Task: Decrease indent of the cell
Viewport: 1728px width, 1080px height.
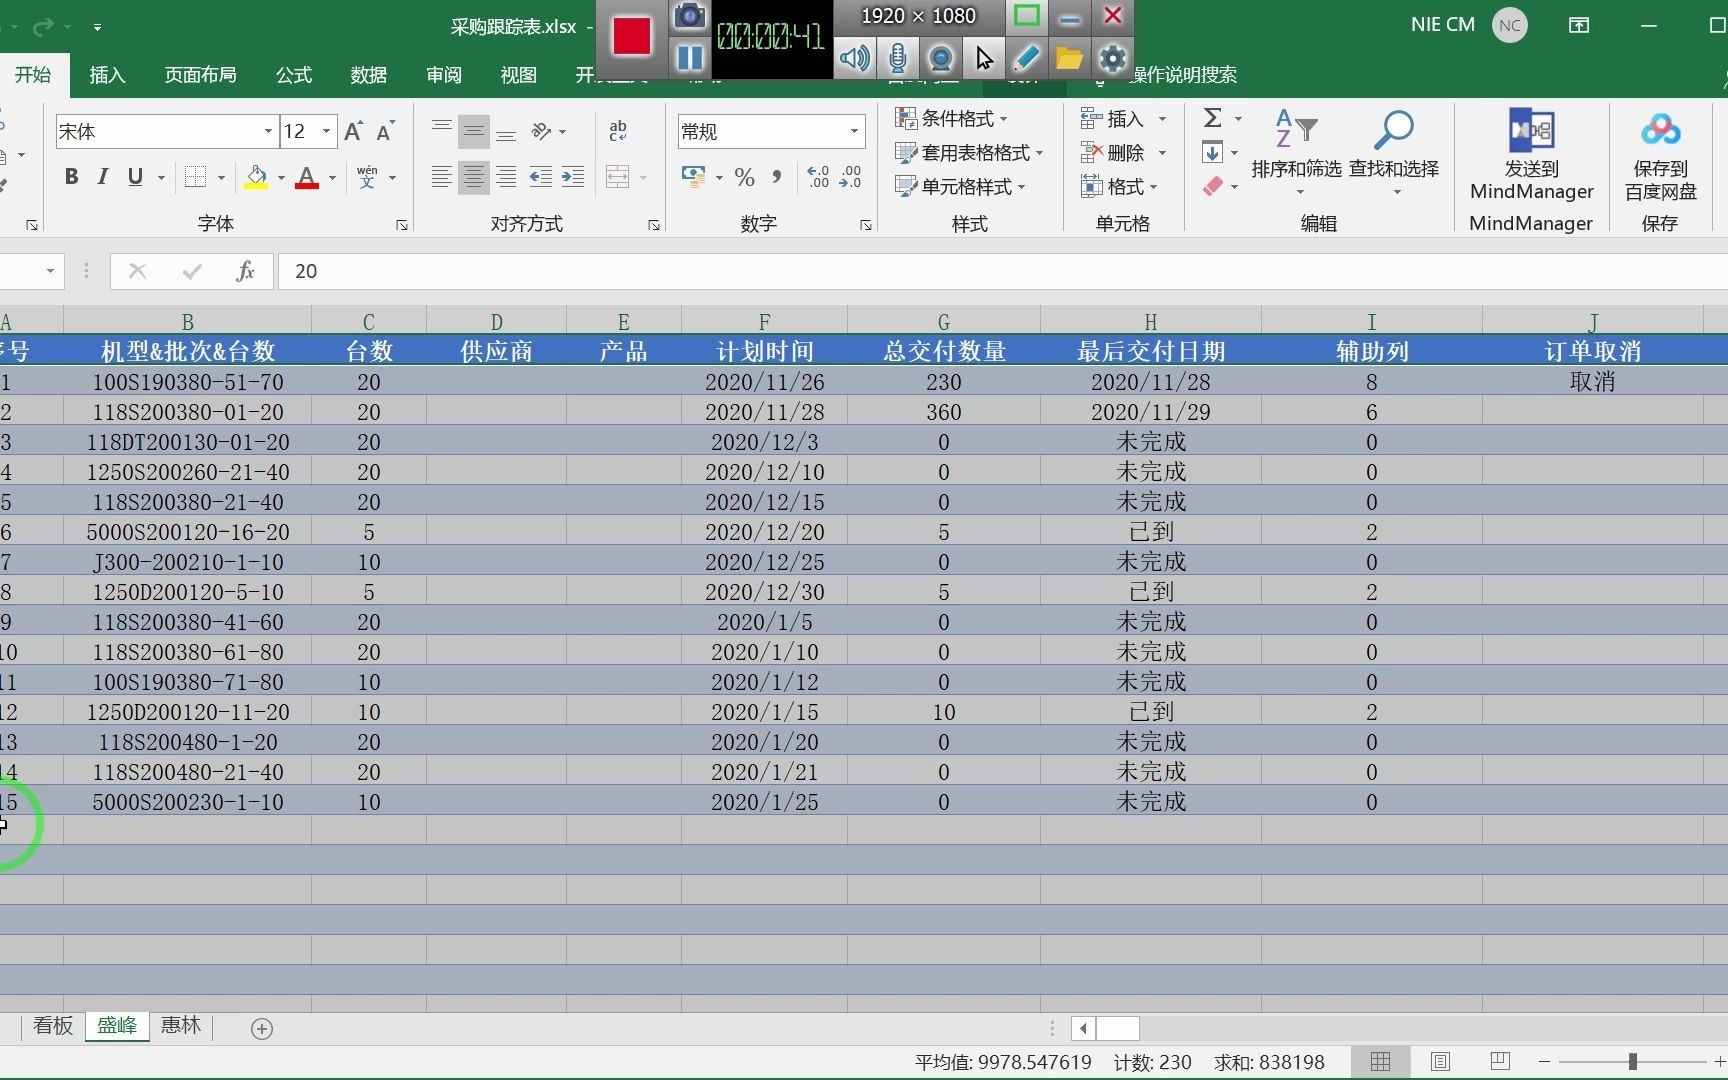Action: tap(541, 177)
